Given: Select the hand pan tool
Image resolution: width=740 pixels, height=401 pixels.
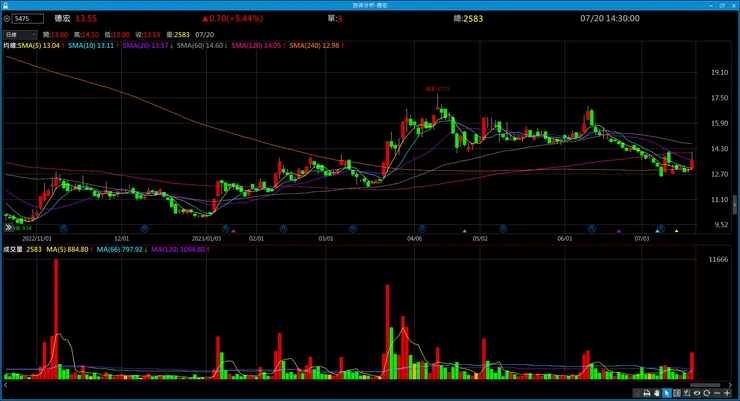Looking at the screenshot, I should tap(656, 393).
